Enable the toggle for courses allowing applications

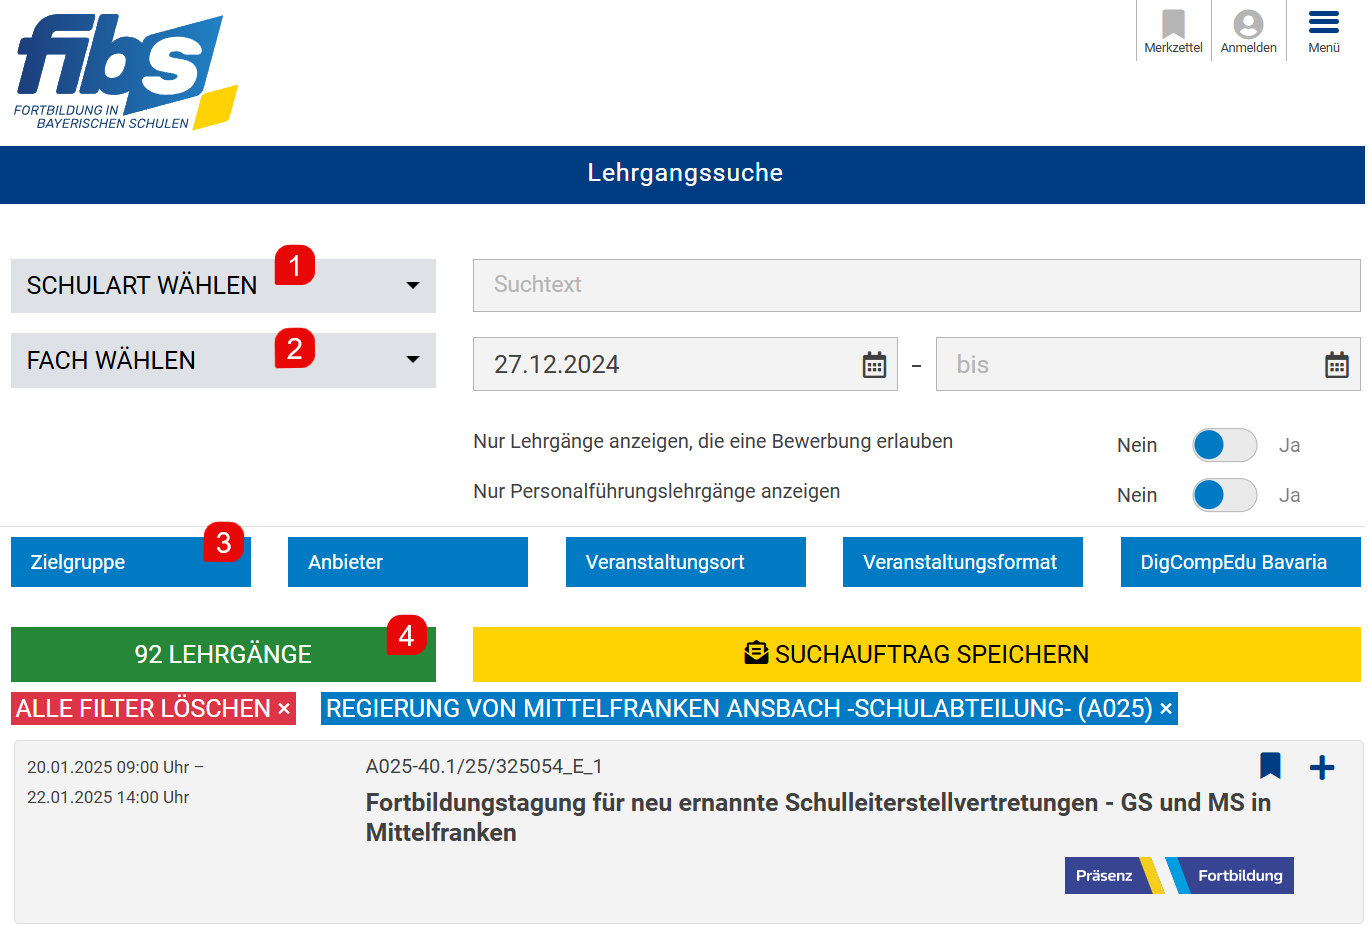click(1224, 444)
